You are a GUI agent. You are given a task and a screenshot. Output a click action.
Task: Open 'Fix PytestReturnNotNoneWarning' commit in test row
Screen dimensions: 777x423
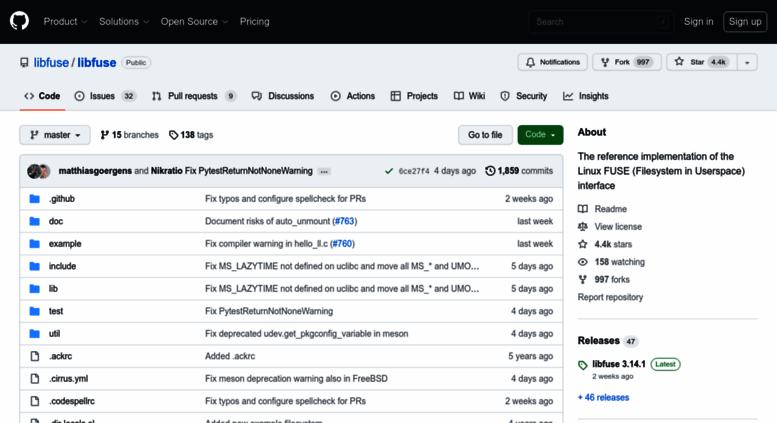pyautogui.click(x=269, y=311)
